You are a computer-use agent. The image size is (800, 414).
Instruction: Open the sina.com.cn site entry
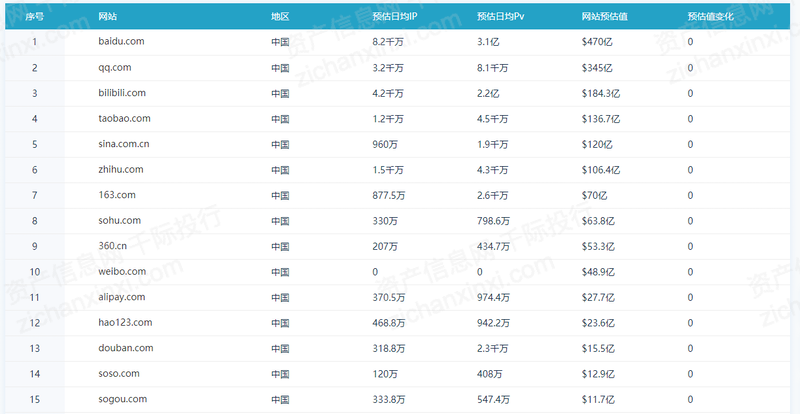coord(124,143)
